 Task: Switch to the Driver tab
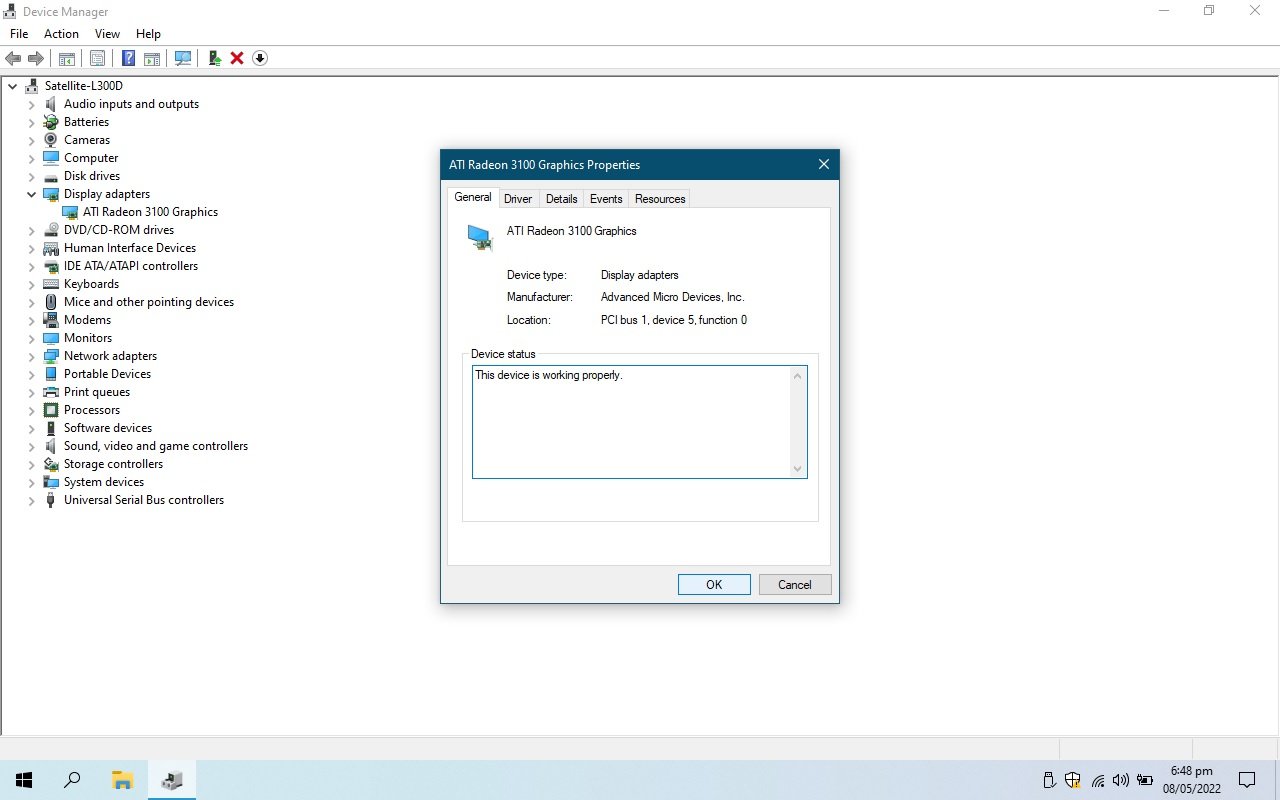517,199
